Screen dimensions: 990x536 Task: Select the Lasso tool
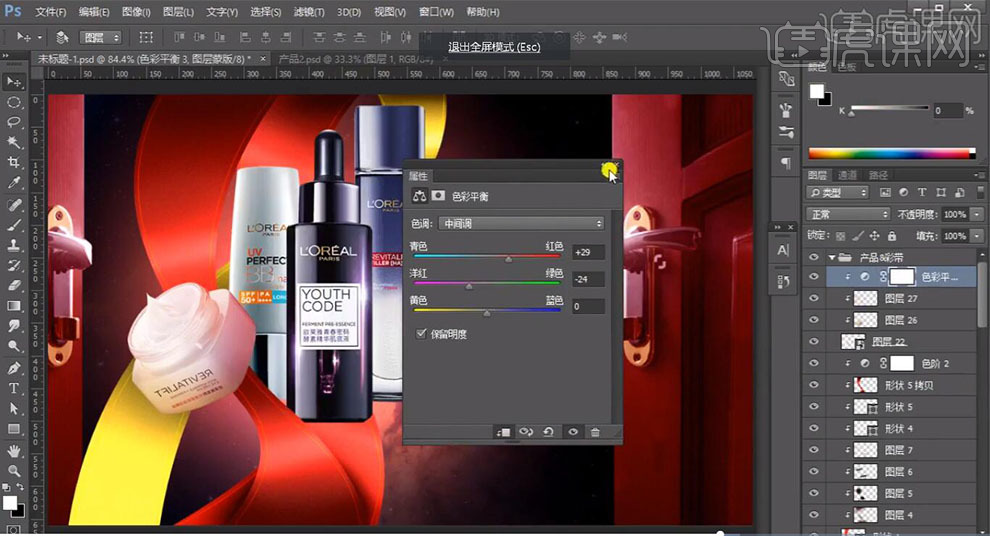tap(13, 122)
